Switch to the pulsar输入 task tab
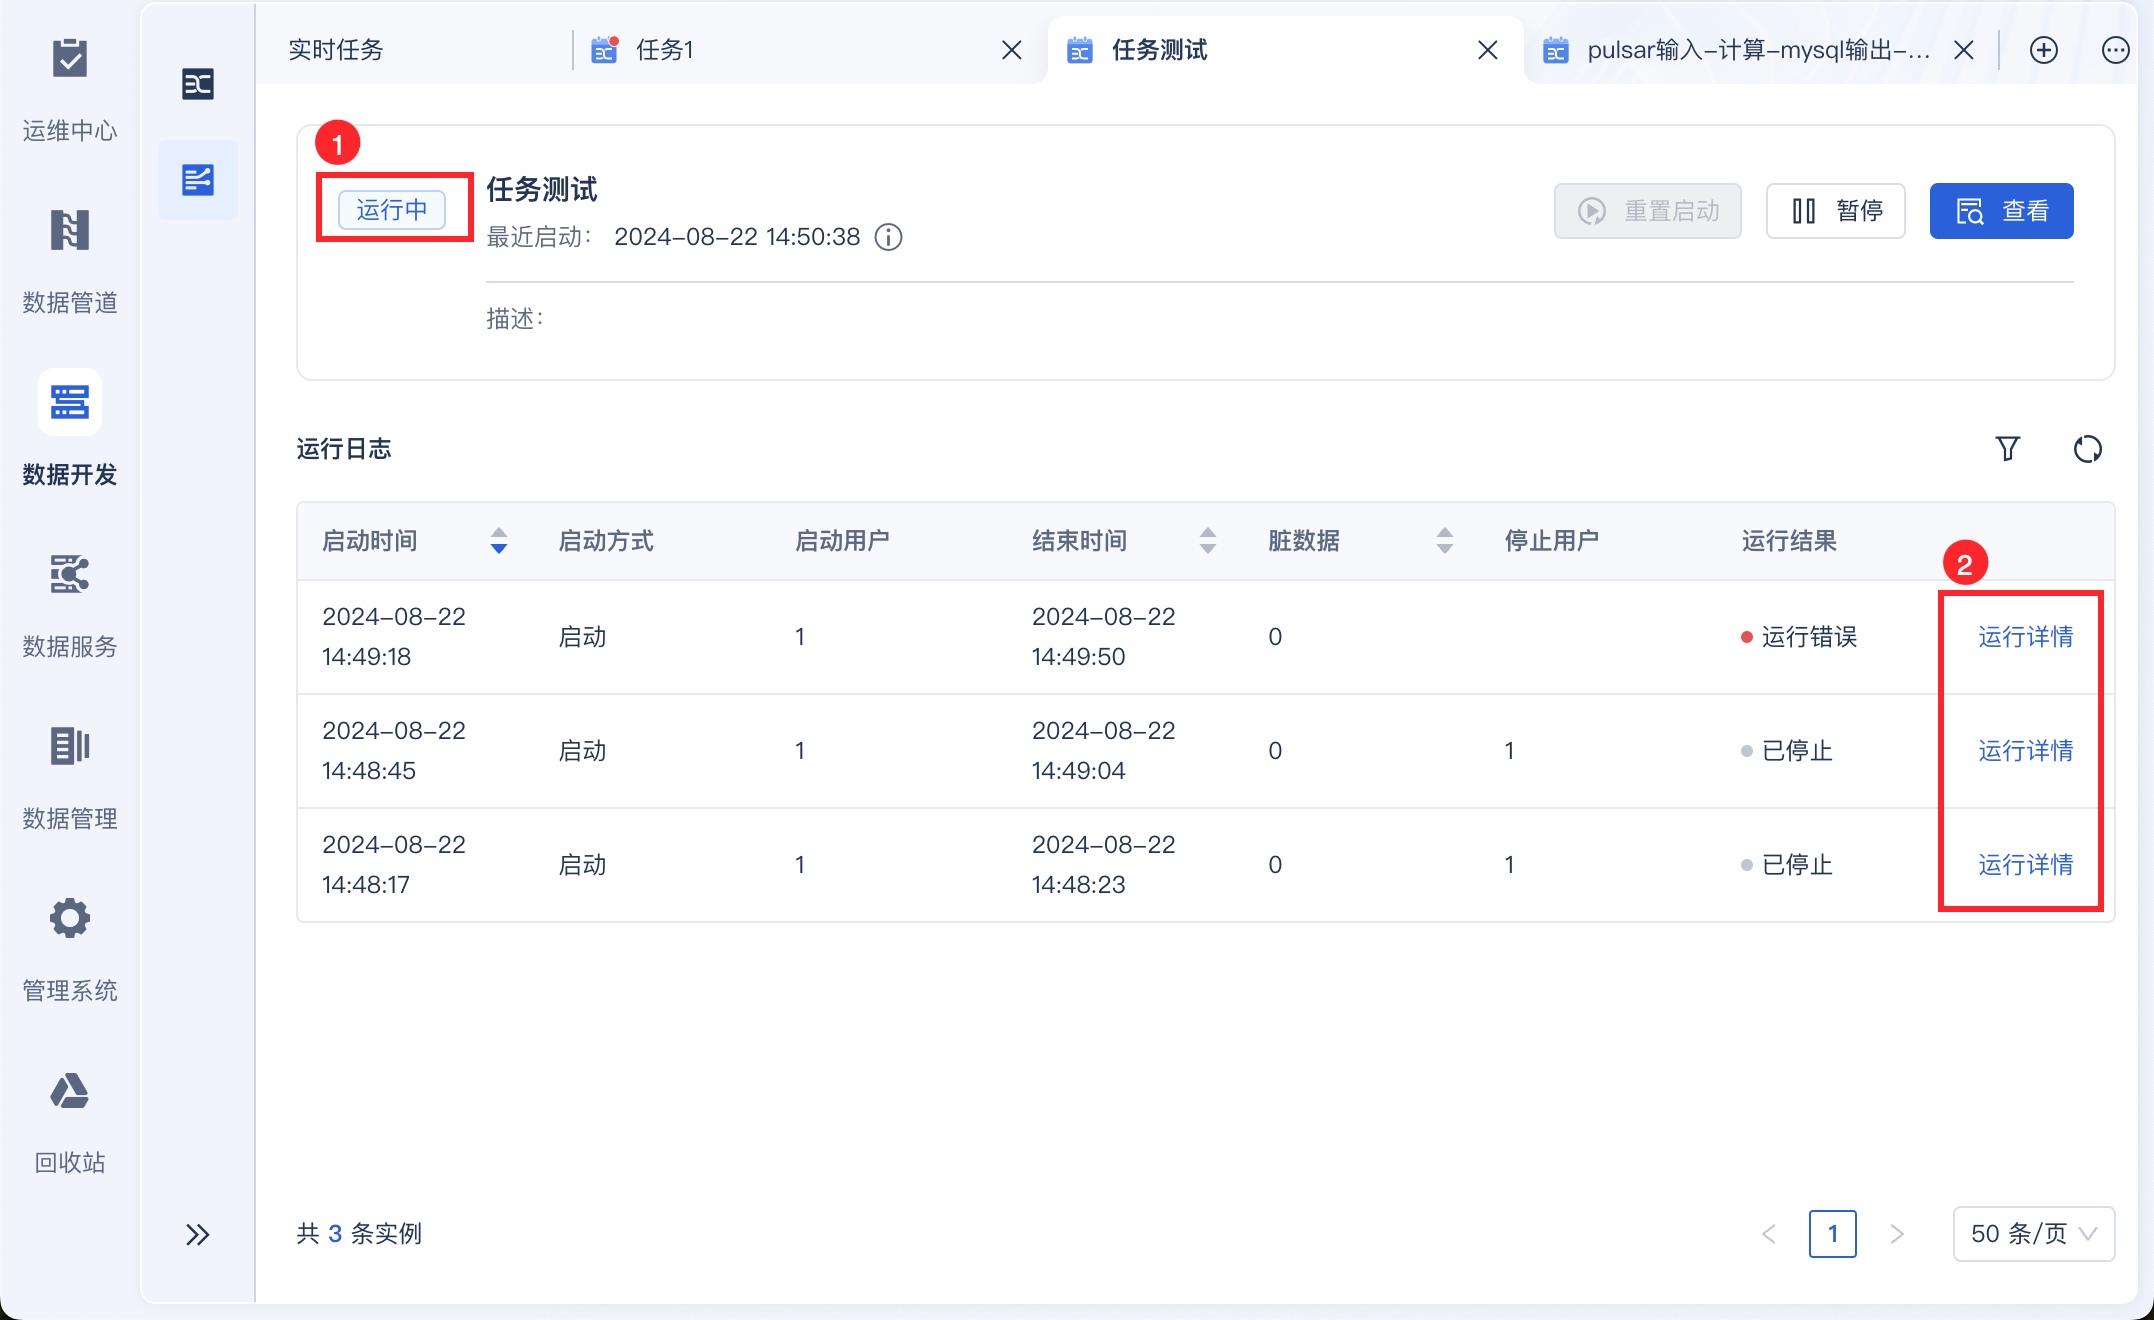The image size is (2154, 1320). tap(1756, 50)
